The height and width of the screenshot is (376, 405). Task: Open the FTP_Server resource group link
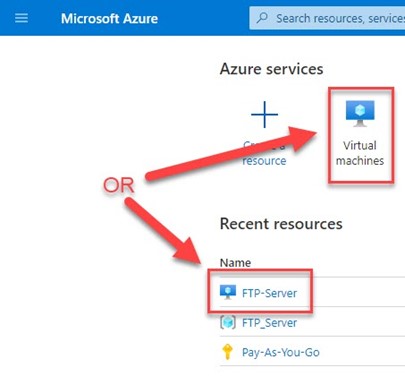269,323
